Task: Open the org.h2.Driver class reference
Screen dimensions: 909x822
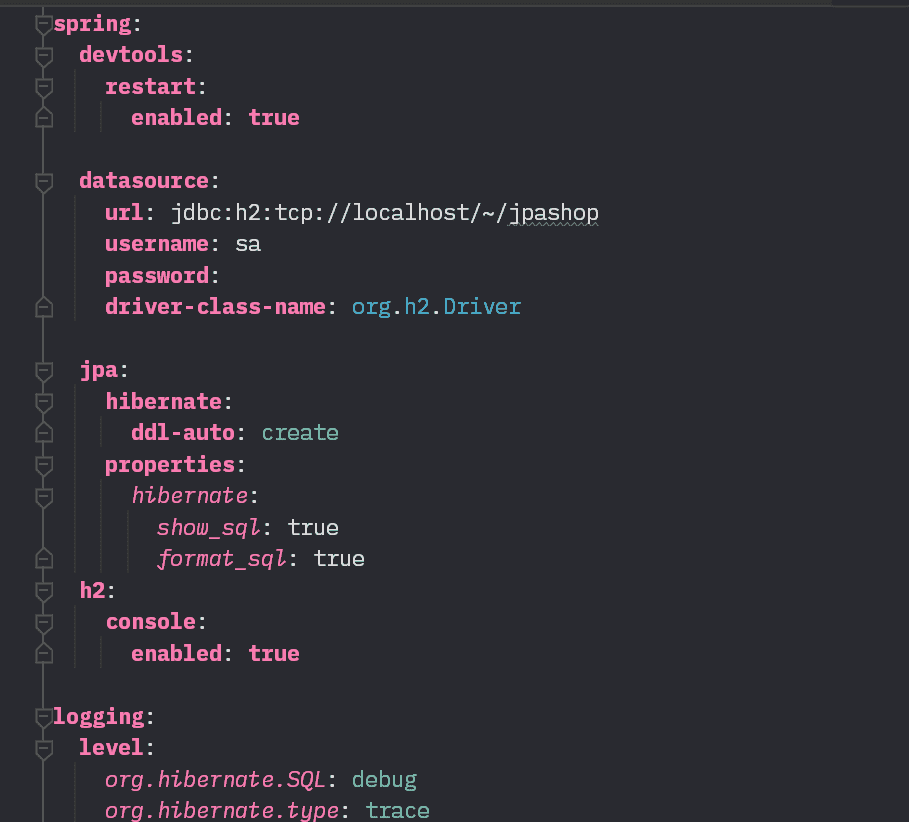Action: [436, 307]
